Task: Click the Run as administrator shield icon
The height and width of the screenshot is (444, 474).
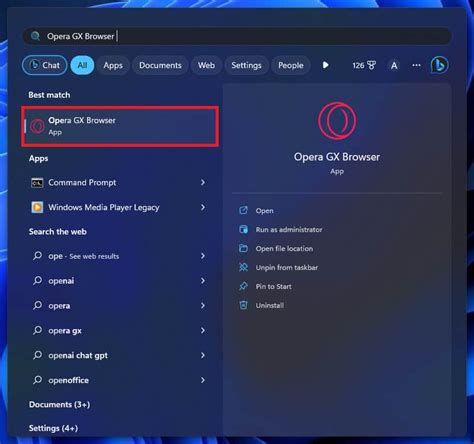Action: pyautogui.click(x=243, y=229)
